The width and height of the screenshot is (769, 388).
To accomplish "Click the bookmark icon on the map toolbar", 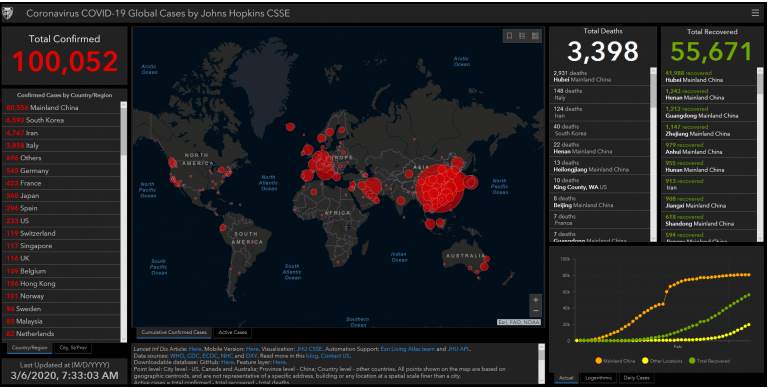I will click(x=509, y=36).
